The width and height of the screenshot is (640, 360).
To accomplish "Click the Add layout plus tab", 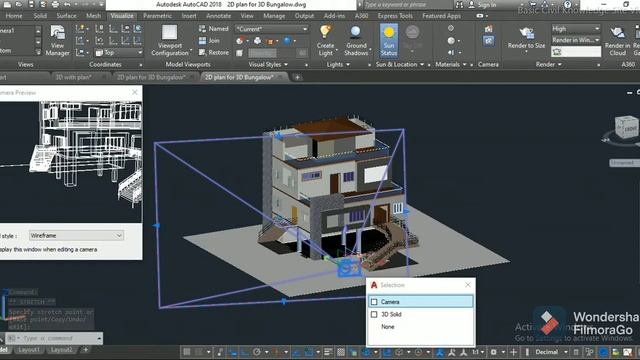I will tap(85, 350).
